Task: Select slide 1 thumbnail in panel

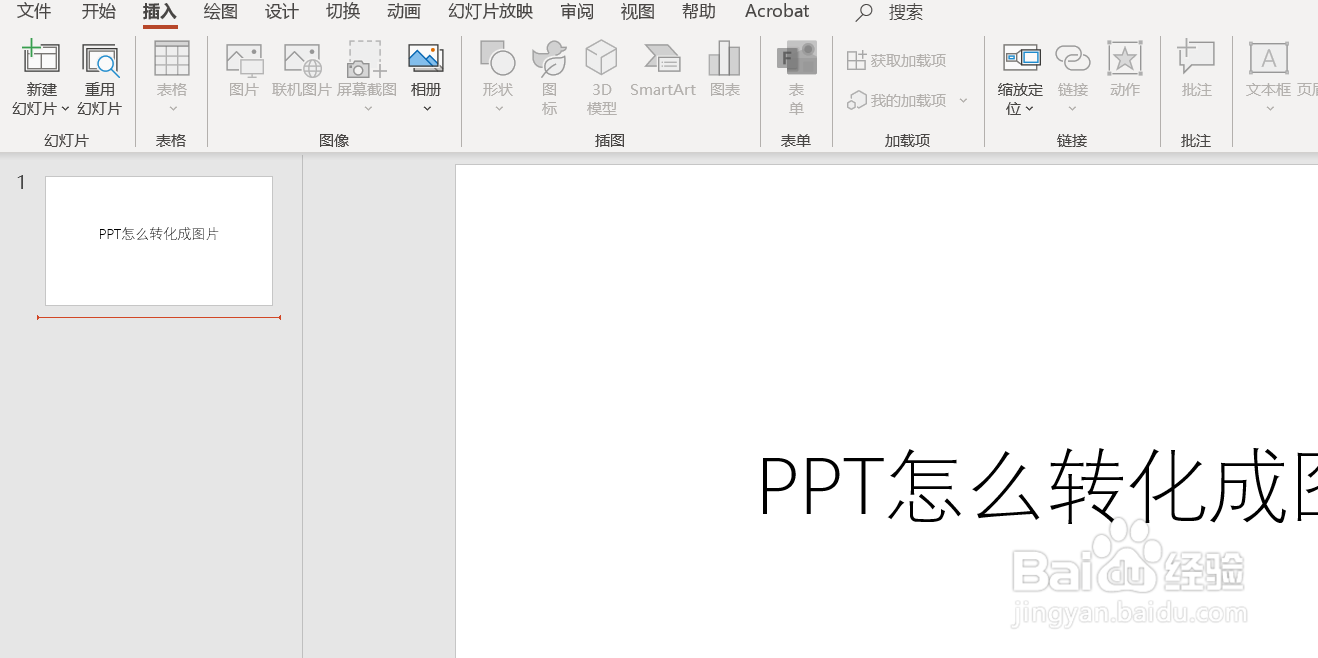Action: coord(159,241)
